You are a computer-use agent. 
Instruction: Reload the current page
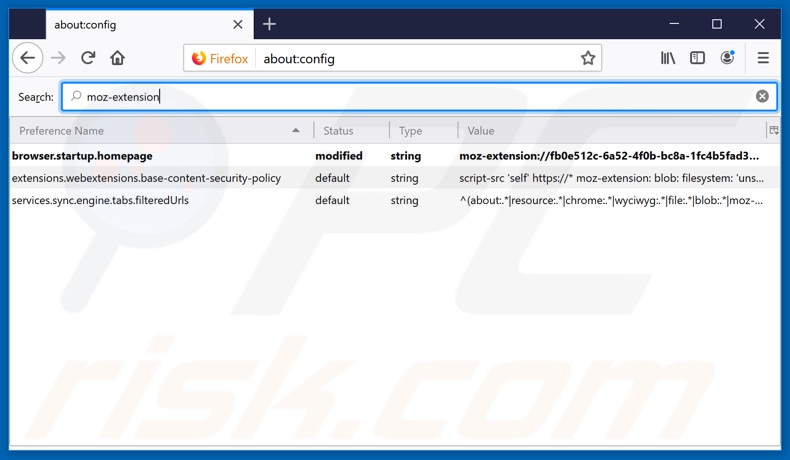pos(88,58)
